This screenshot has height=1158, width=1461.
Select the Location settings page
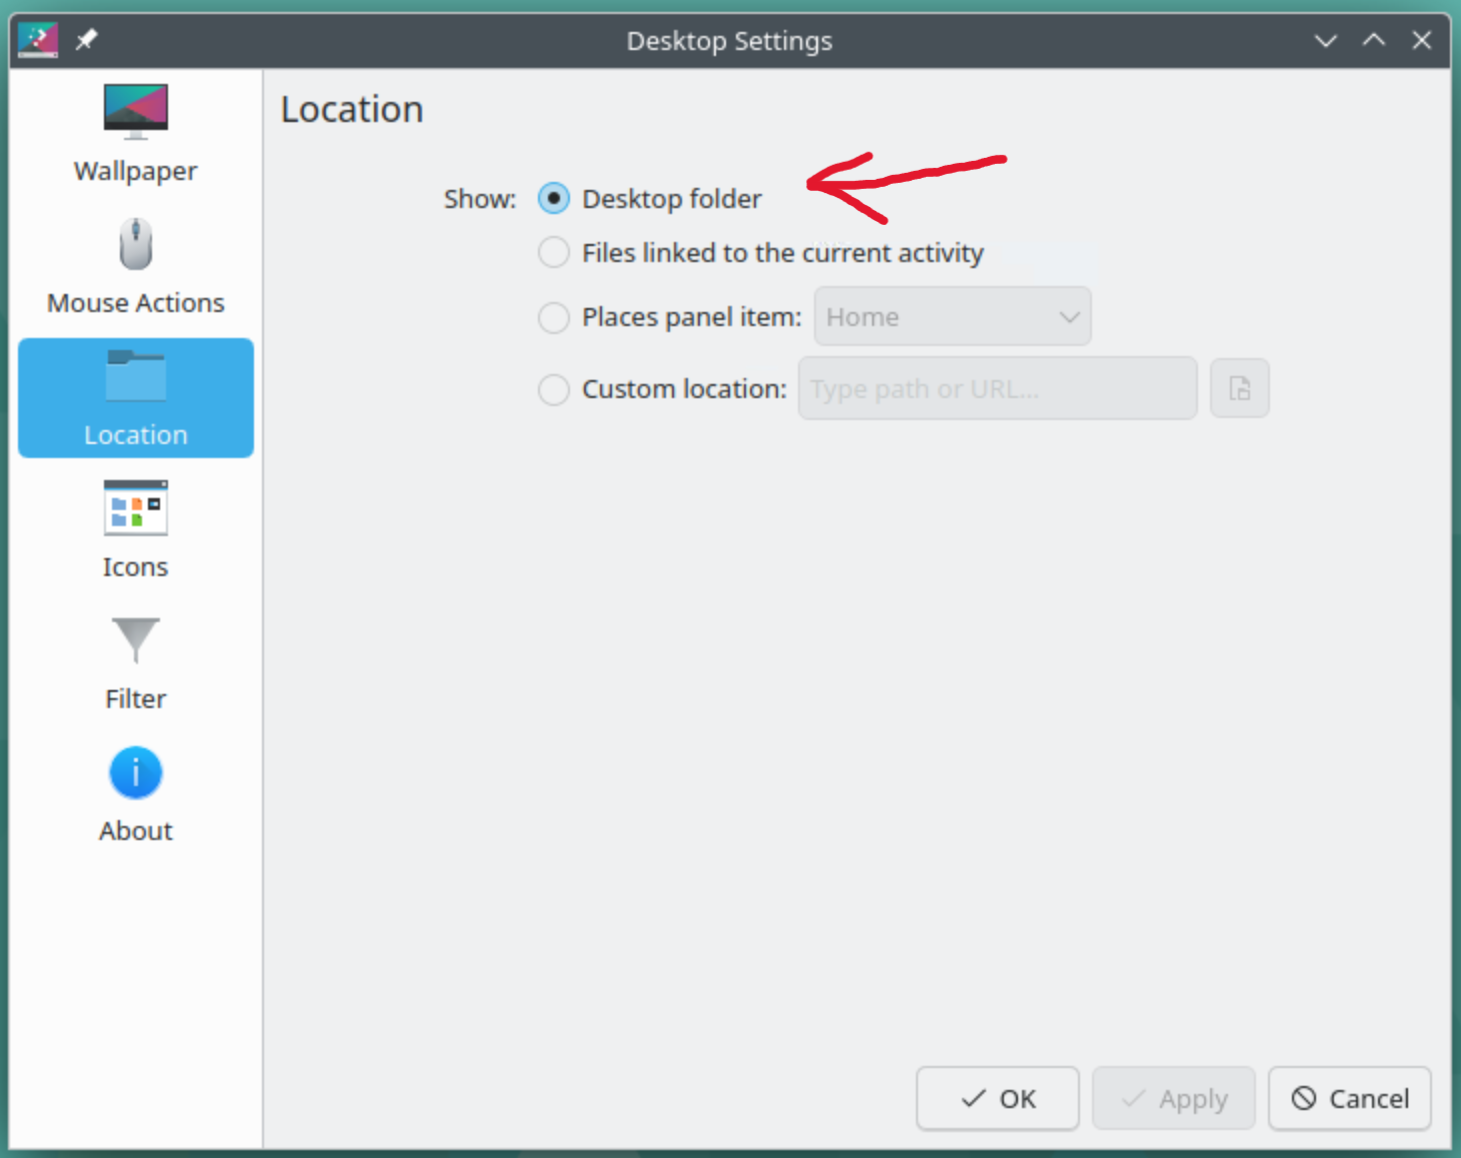point(135,398)
